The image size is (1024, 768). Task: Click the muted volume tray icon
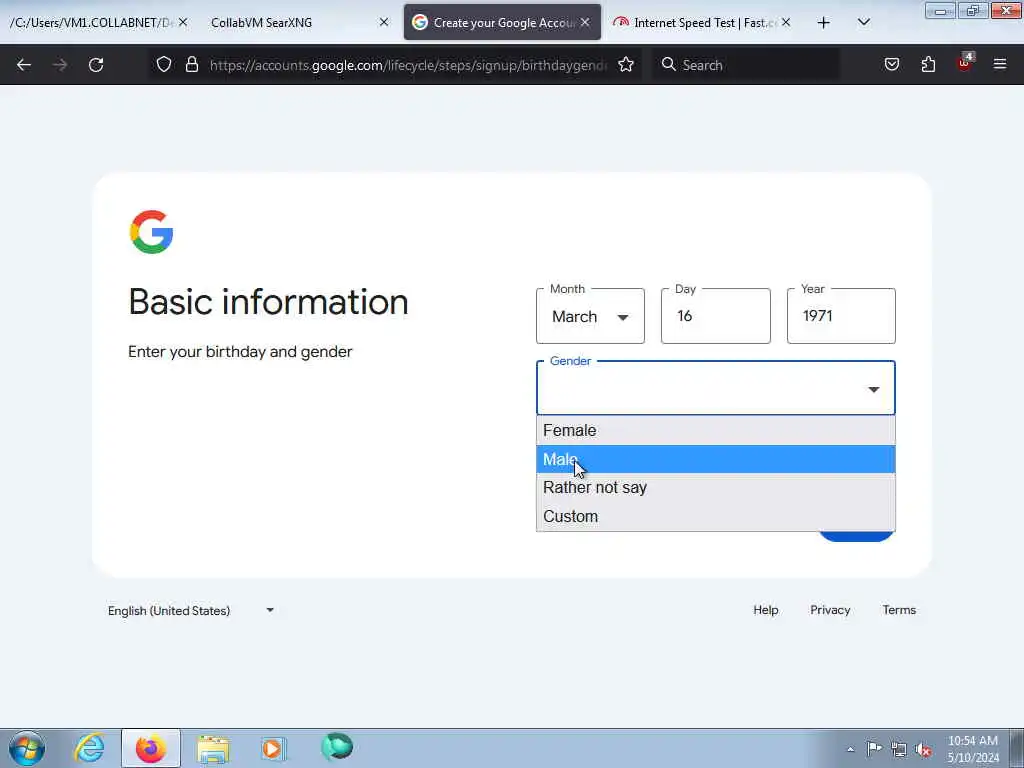tap(923, 749)
